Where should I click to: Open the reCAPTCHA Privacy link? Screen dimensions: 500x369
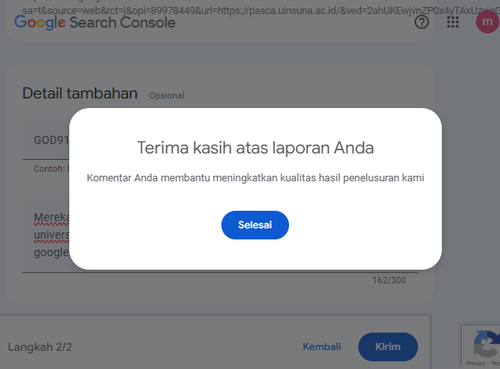pos(475,363)
